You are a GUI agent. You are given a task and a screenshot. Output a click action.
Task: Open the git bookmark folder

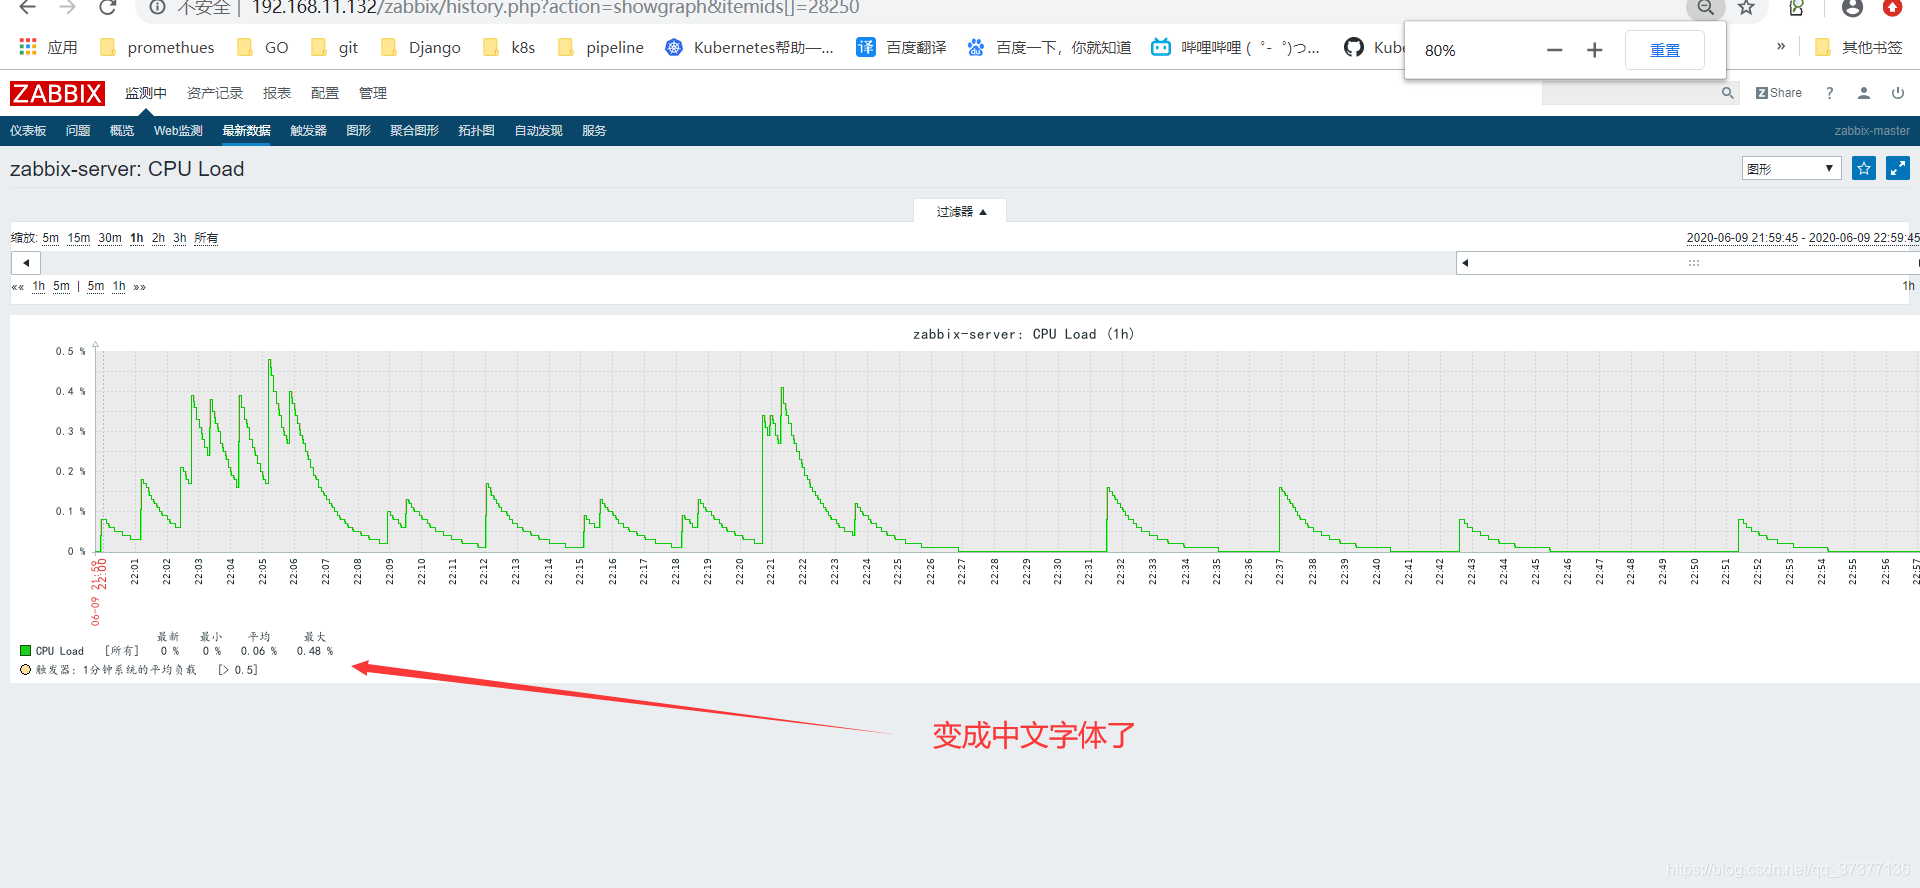tap(334, 47)
